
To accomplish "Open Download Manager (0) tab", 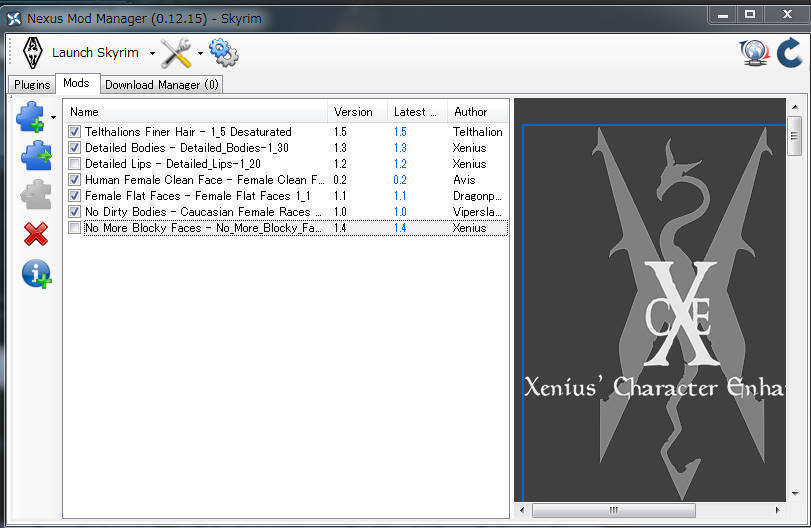I will coord(161,84).
